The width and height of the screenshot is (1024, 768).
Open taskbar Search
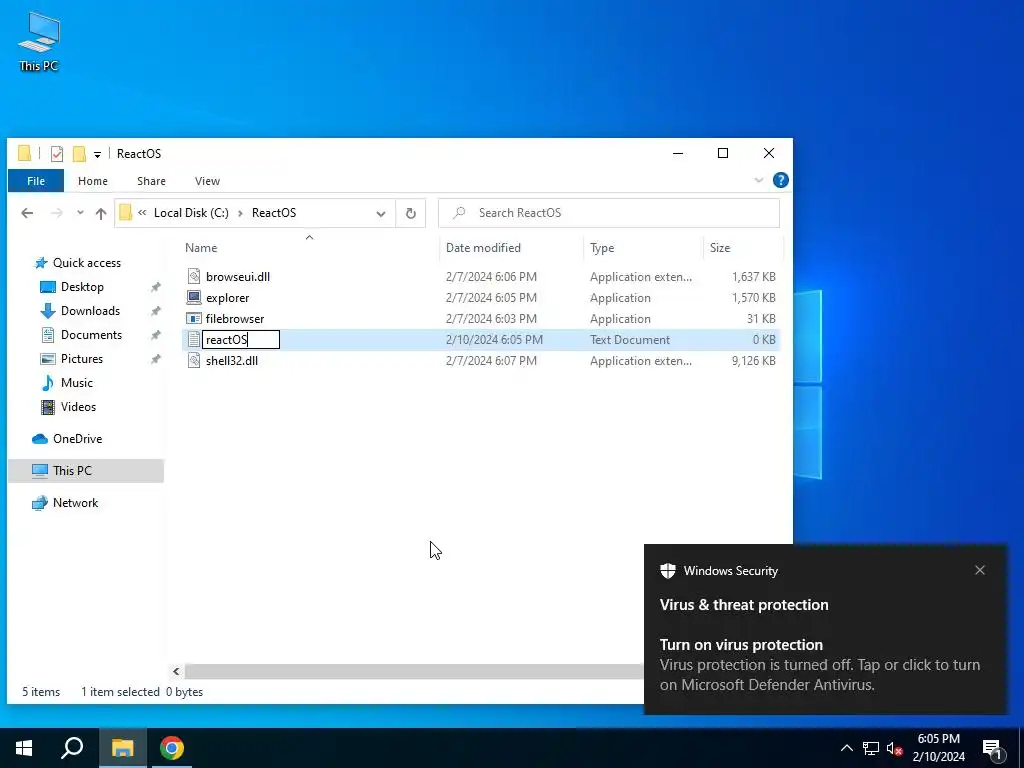72,748
